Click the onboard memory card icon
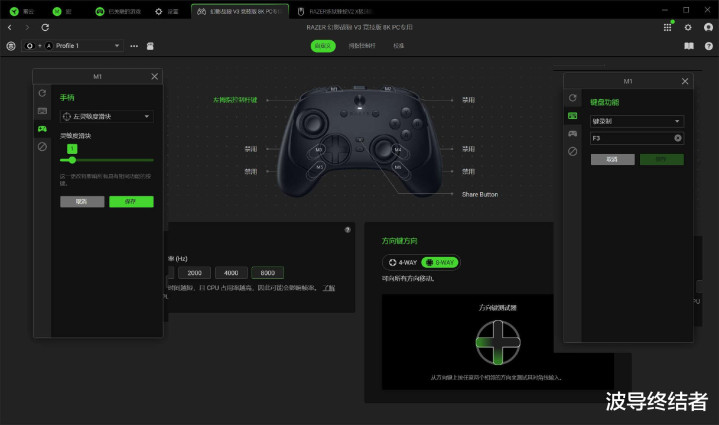719x425 pixels. (150, 46)
